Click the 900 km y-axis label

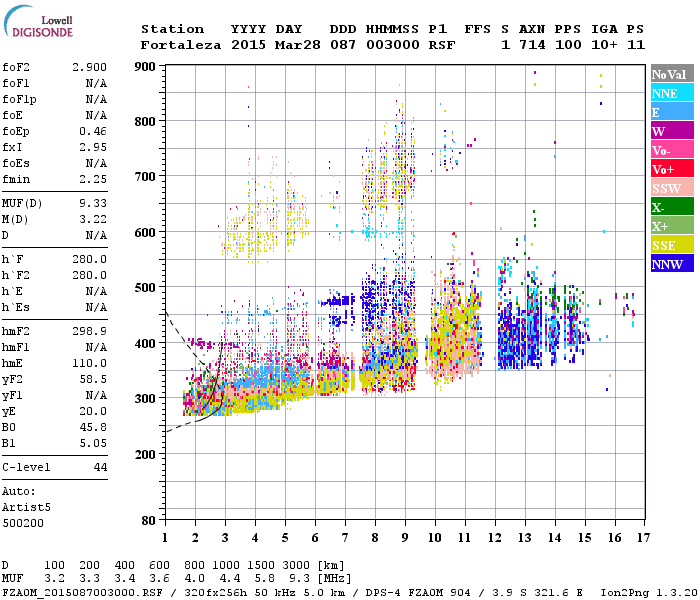coord(145,67)
